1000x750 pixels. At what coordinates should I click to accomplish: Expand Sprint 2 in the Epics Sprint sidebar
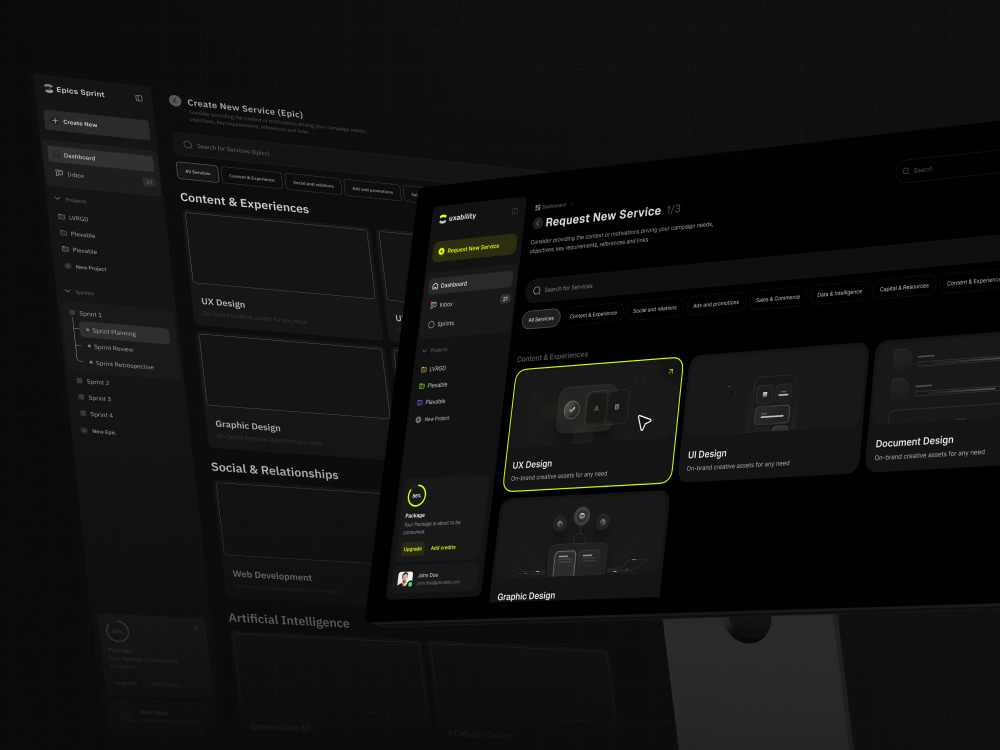(x=93, y=382)
